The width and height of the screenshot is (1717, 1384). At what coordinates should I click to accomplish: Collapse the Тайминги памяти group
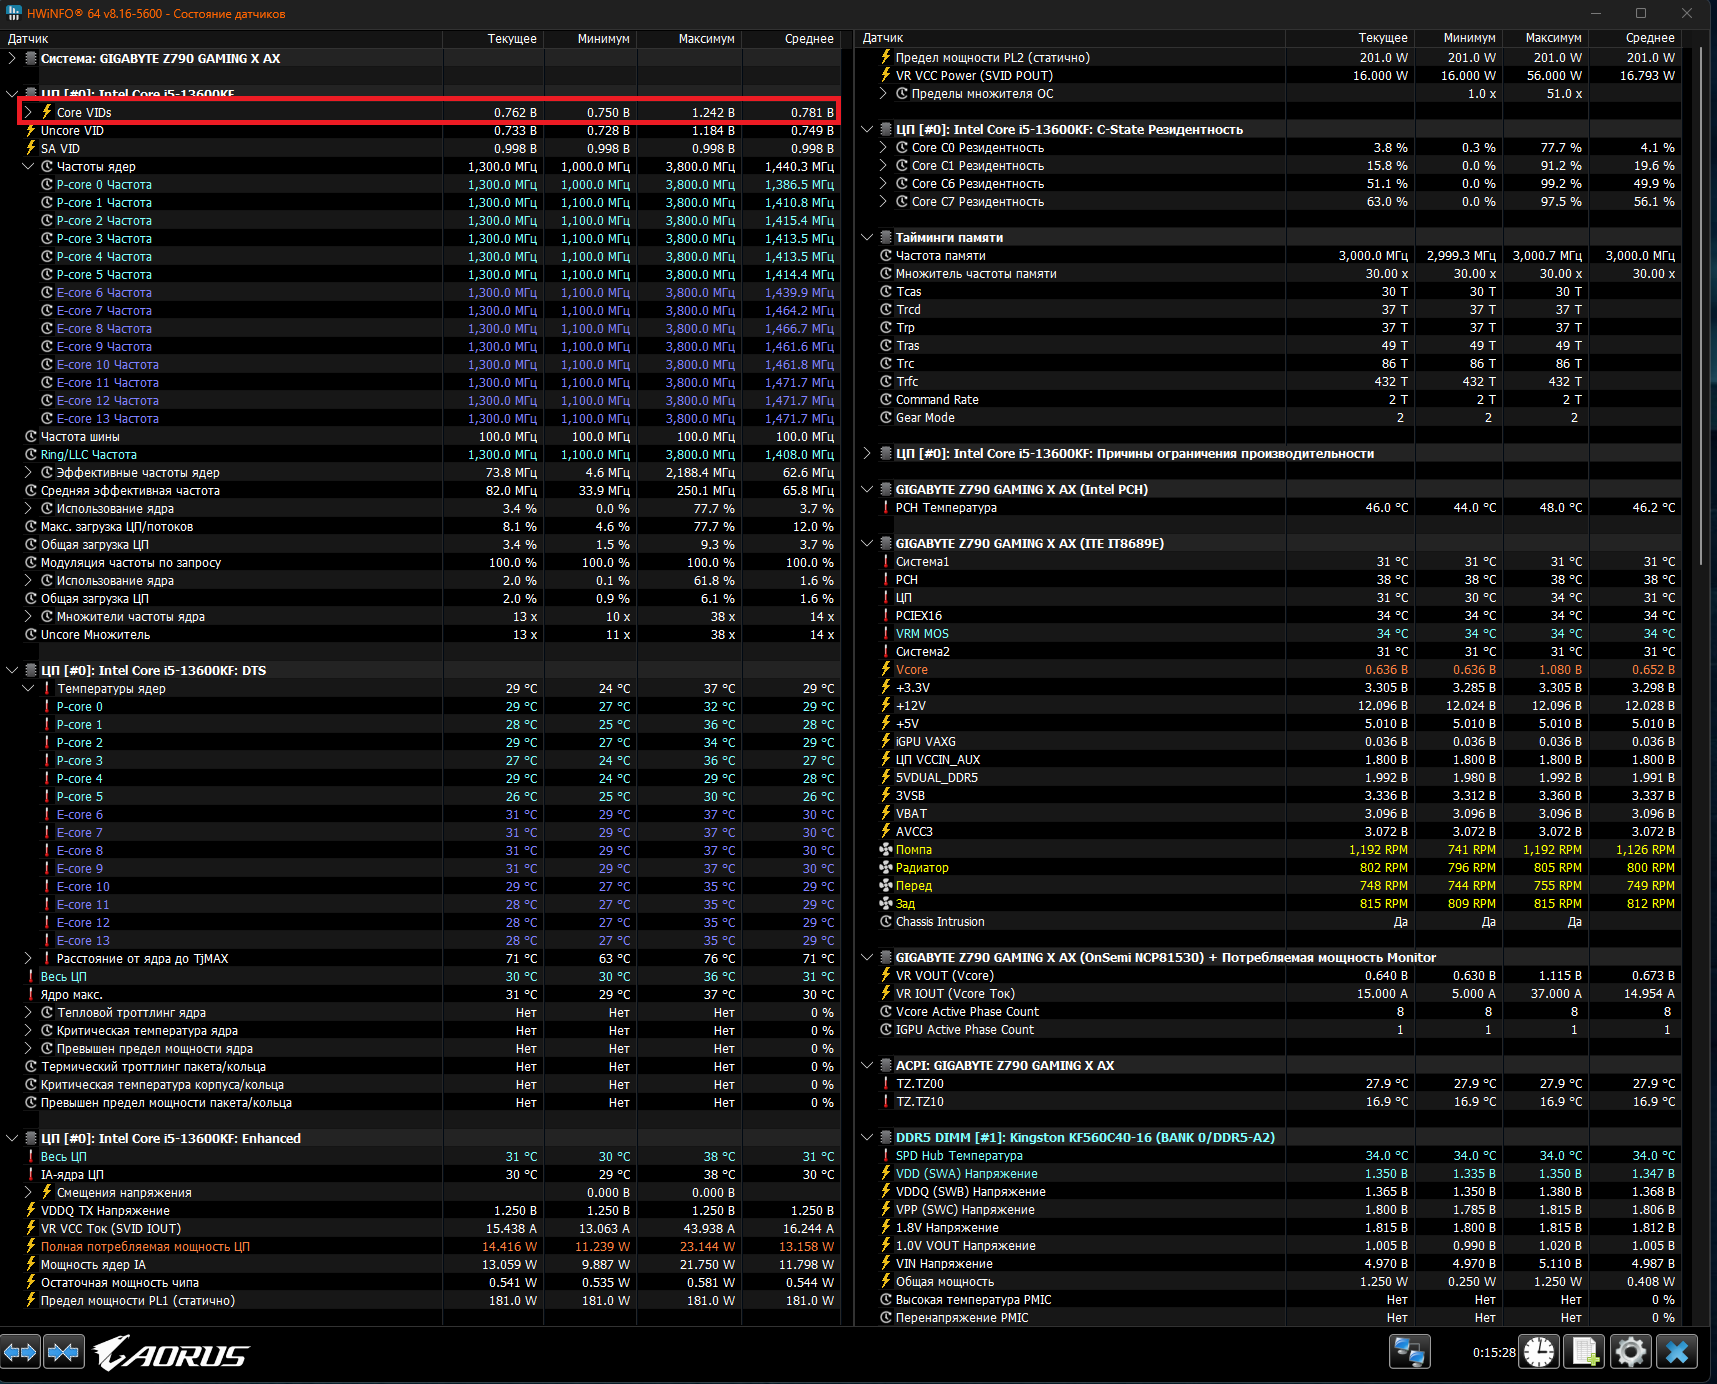(x=867, y=237)
